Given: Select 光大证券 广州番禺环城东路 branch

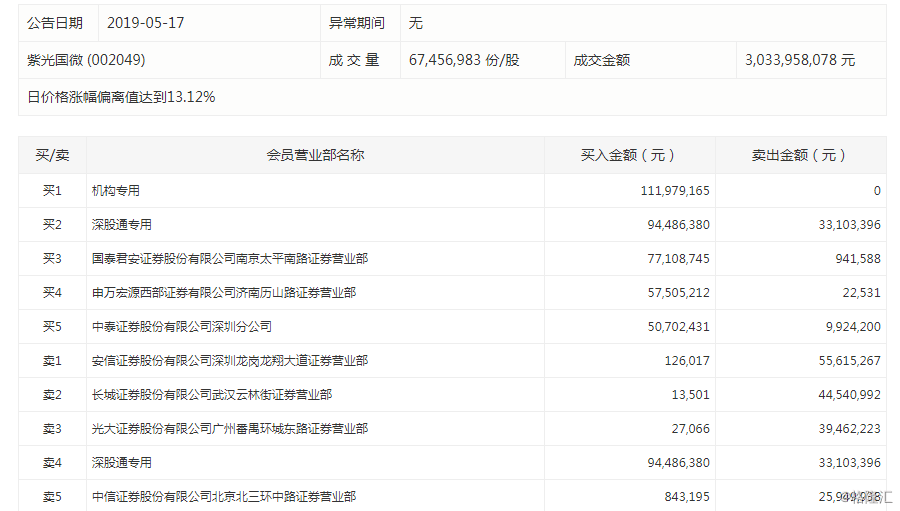Looking at the screenshot, I should tap(230, 429).
